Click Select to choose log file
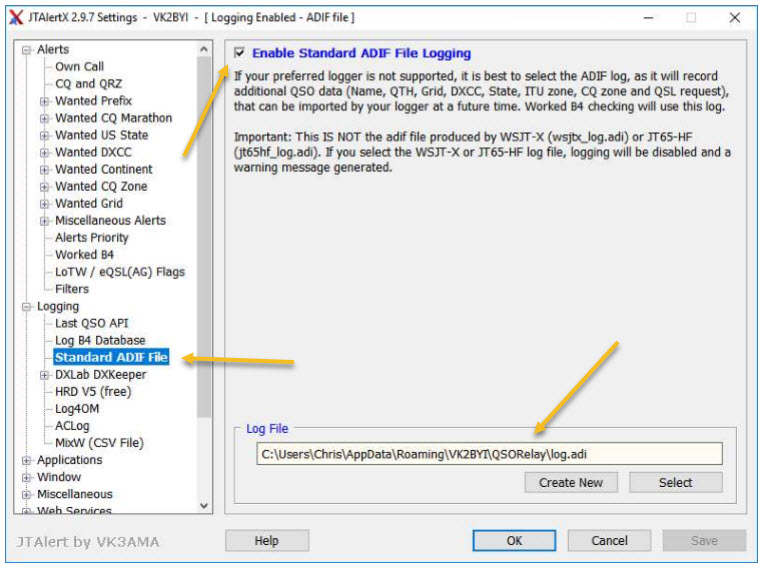The image size is (762, 568). [675, 482]
